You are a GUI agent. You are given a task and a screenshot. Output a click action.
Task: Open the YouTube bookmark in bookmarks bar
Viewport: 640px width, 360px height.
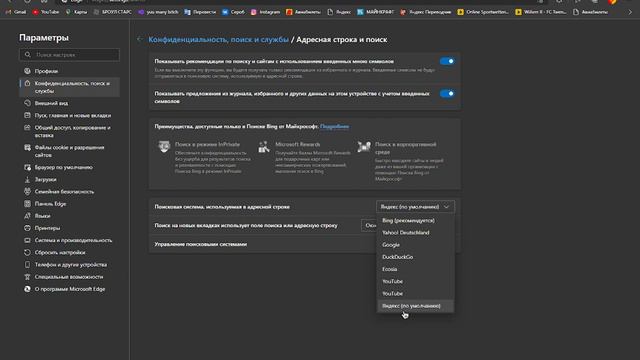(45, 12)
